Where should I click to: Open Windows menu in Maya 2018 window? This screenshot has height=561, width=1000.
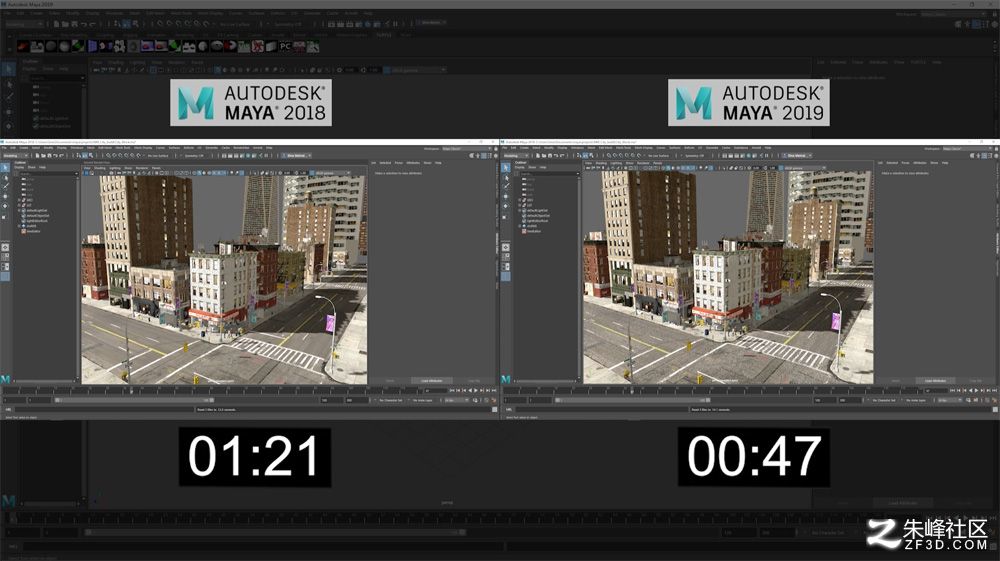77,148
